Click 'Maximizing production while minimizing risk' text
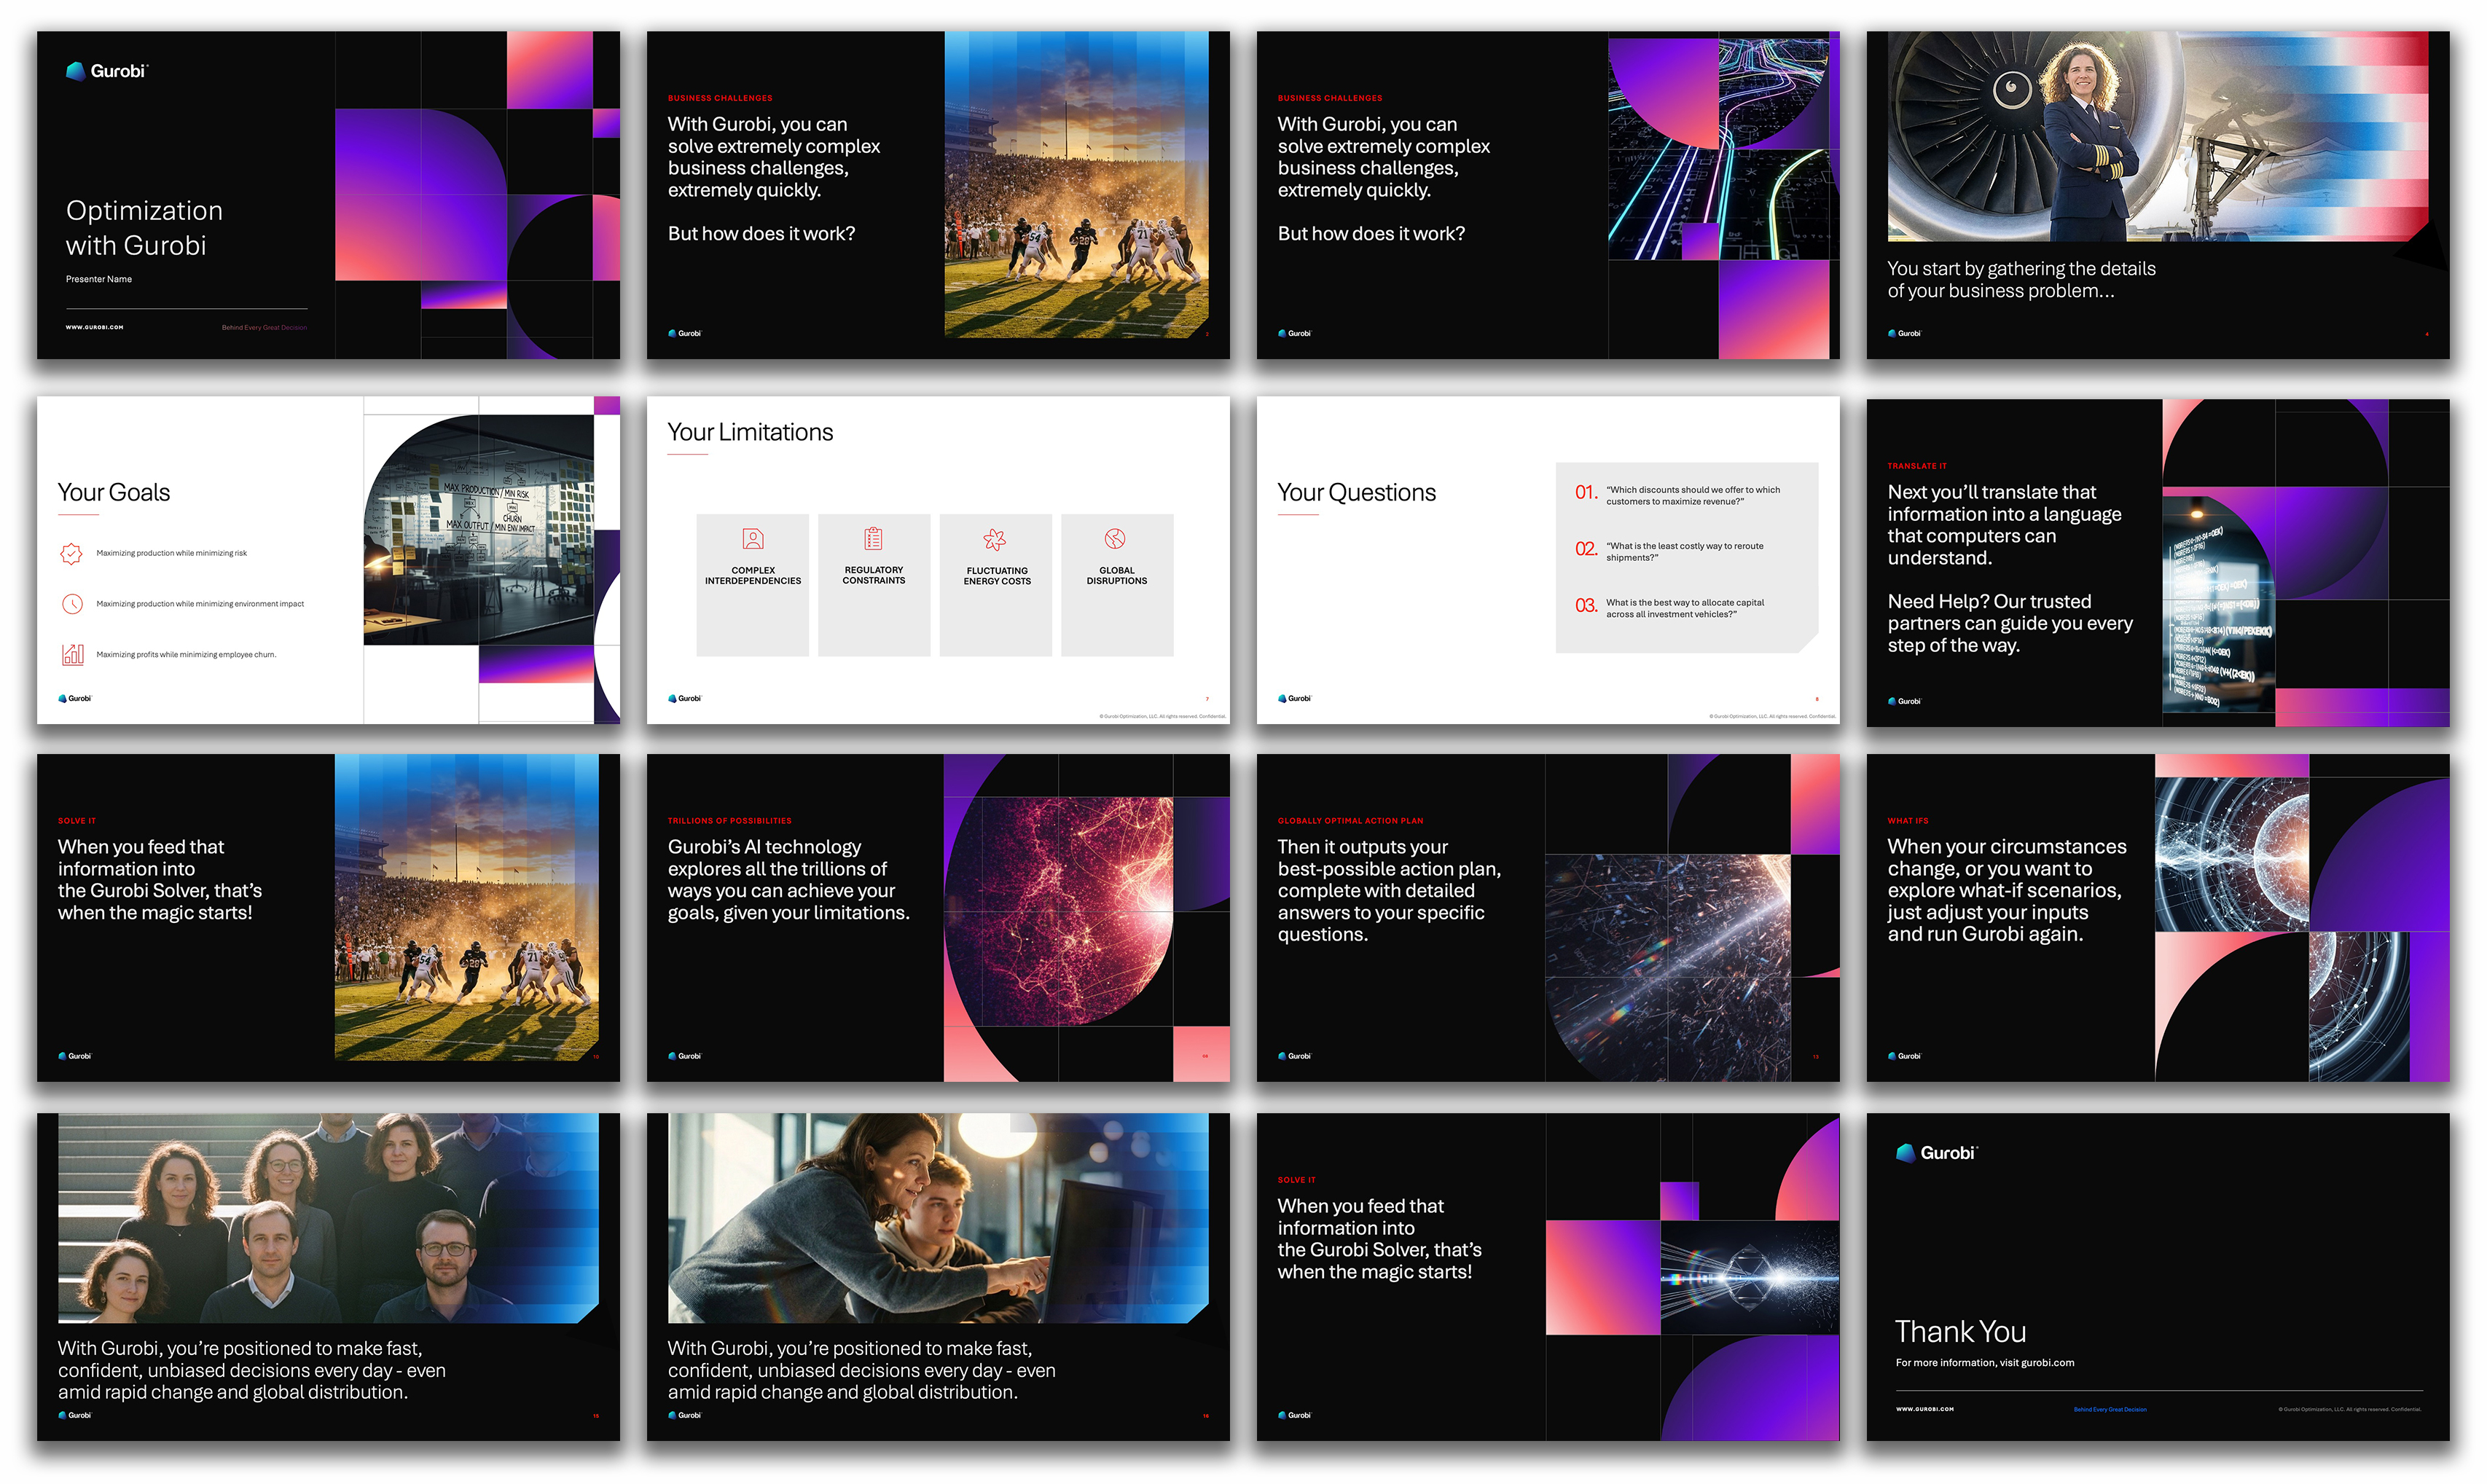2487x1484 pixels. point(172,553)
